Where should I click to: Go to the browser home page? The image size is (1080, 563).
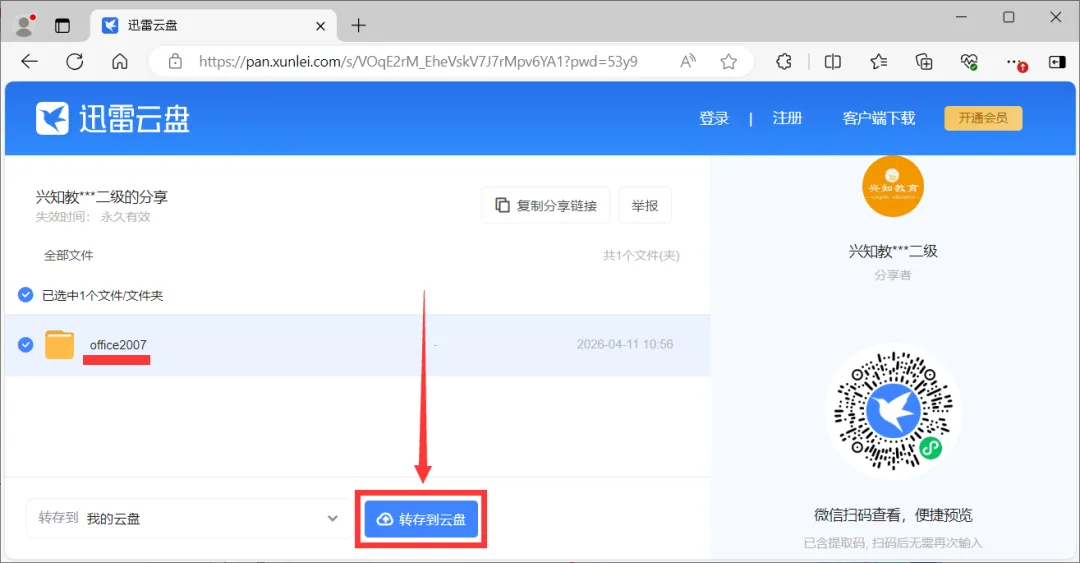pos(120,61)
